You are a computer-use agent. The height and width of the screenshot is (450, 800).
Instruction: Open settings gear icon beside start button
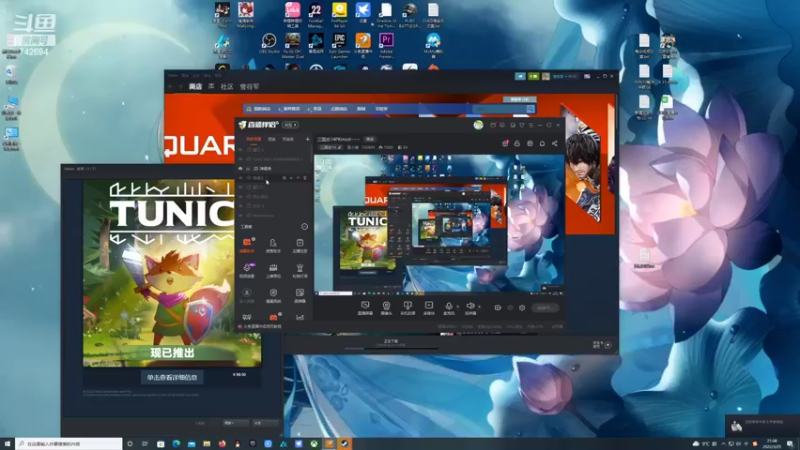pyautogui.click(x=522, y=308)
